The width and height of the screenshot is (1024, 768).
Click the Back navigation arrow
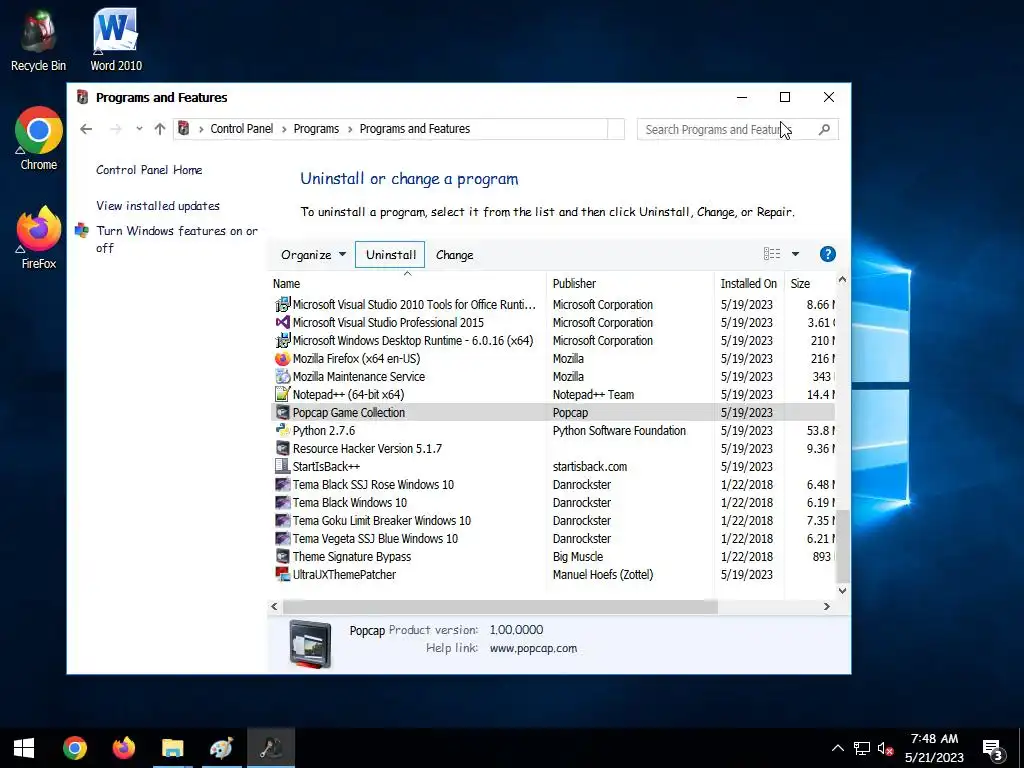[x=86, y=129]
